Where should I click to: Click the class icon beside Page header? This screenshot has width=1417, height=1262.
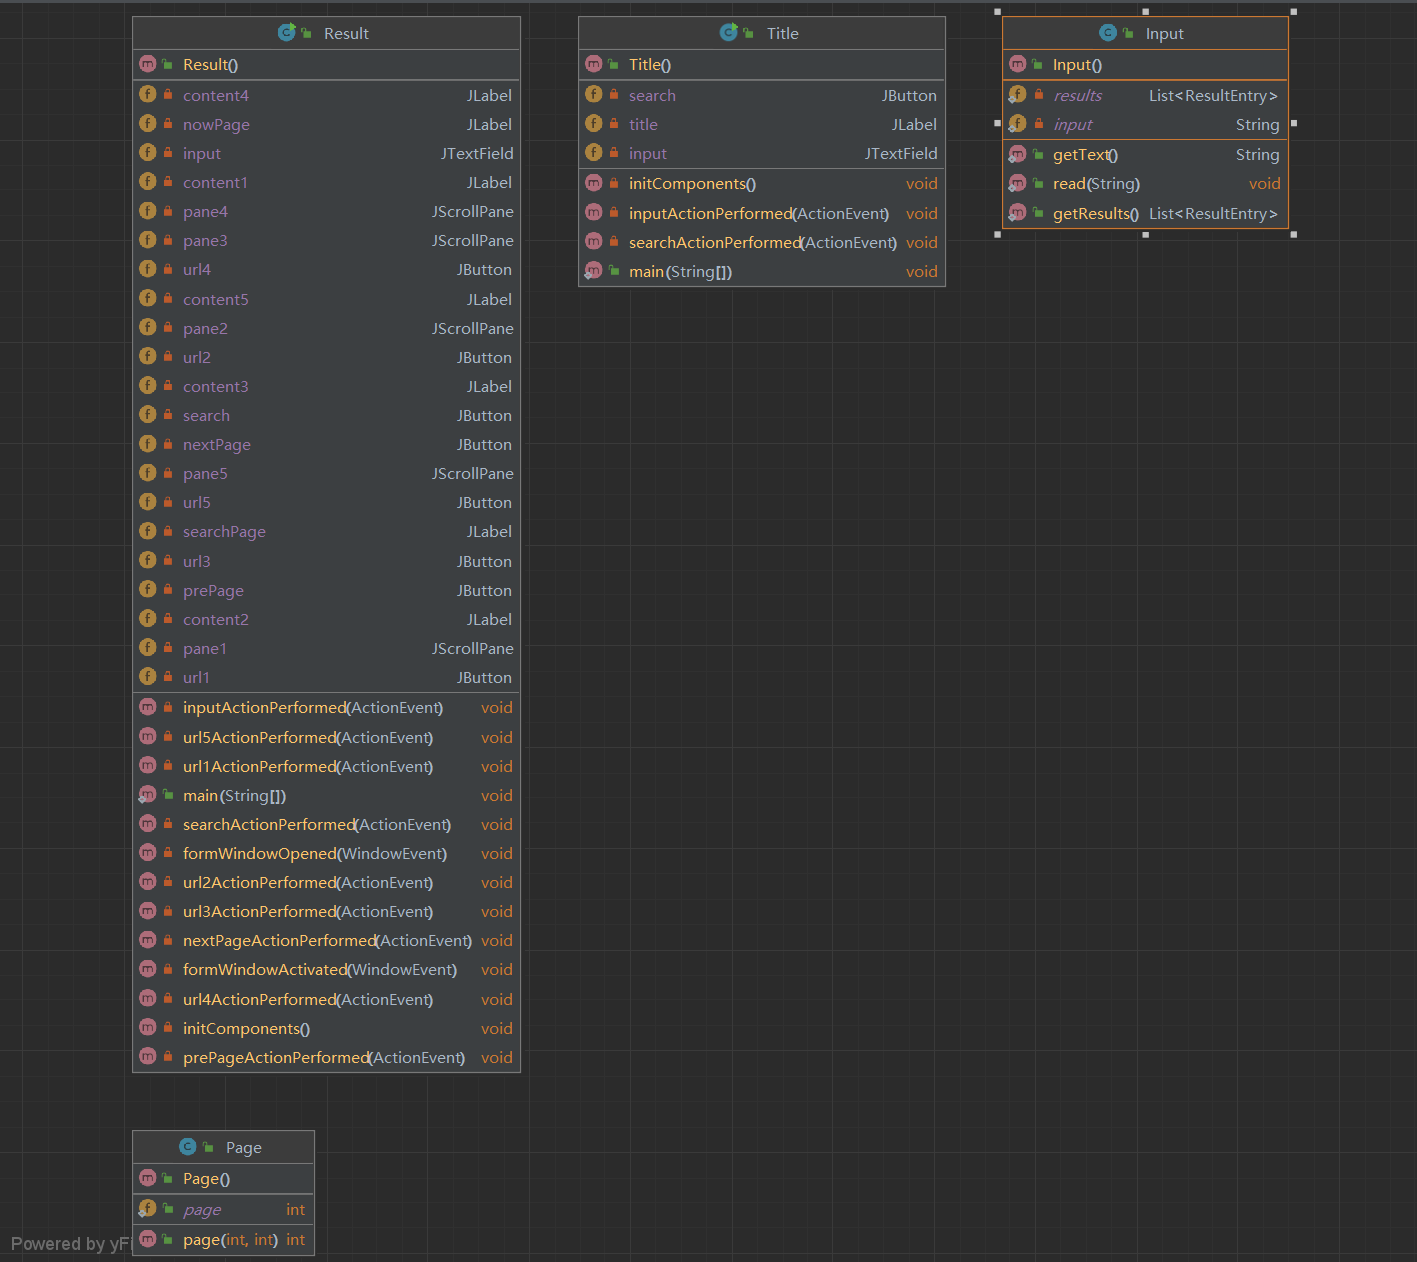click(x=188, y=1147)
